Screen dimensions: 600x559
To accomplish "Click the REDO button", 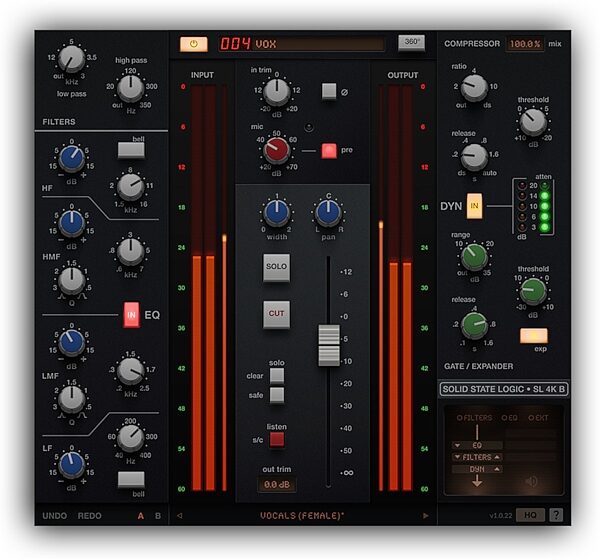I will coord(90,516).
